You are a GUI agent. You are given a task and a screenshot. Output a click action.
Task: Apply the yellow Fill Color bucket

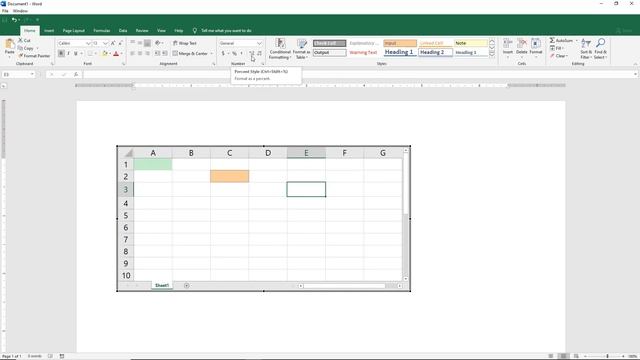[105, 53]
